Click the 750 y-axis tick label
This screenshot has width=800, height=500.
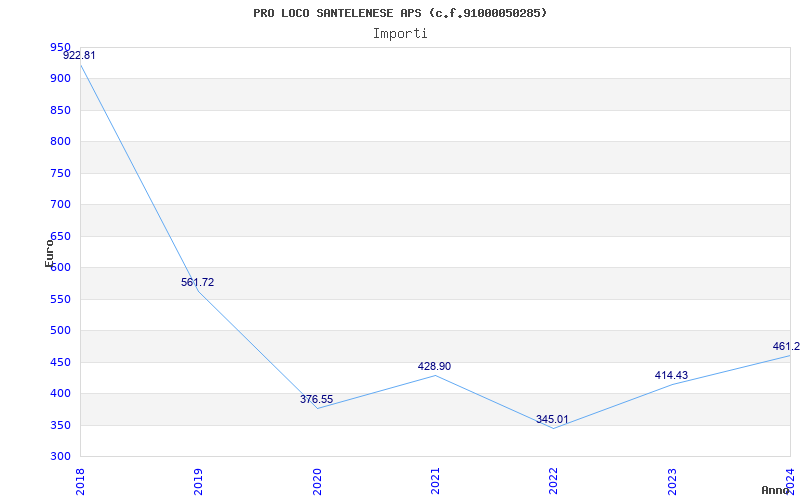(x=60, y=173)
